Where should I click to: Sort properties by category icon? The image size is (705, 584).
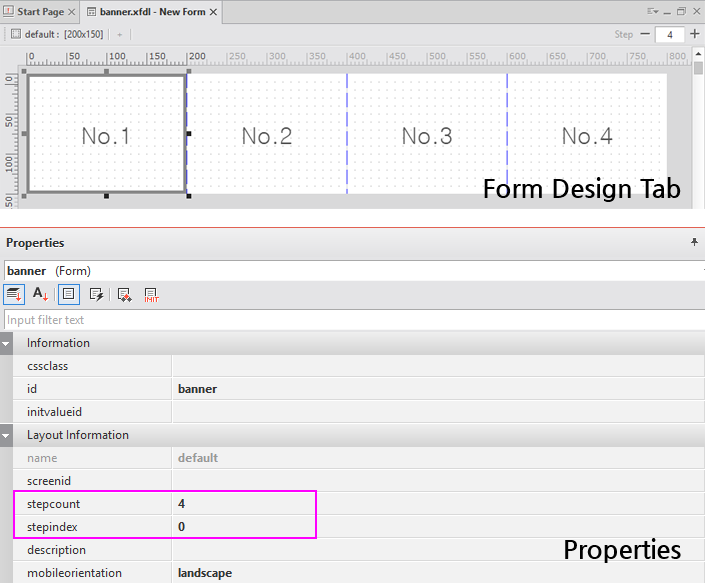[x=14, y=294]
